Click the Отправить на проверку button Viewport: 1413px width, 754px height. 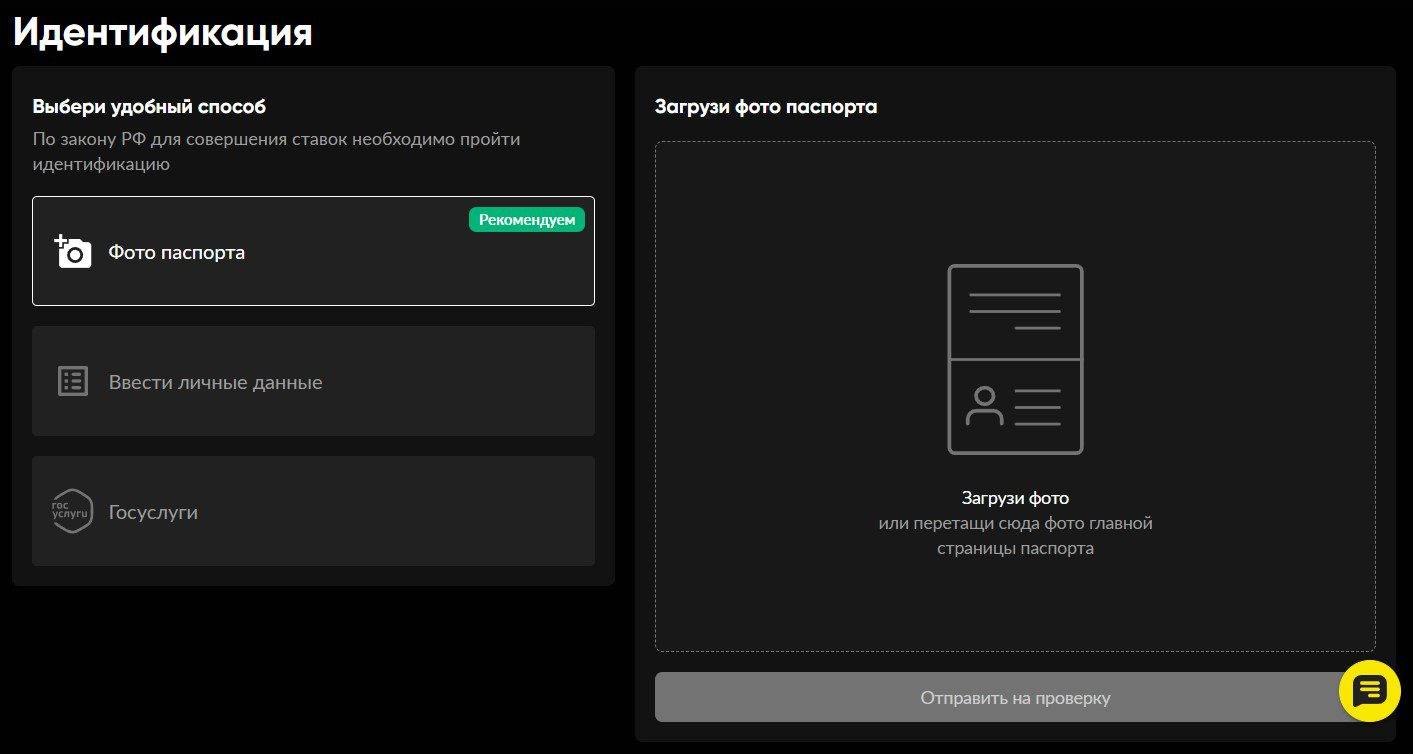1015,697
